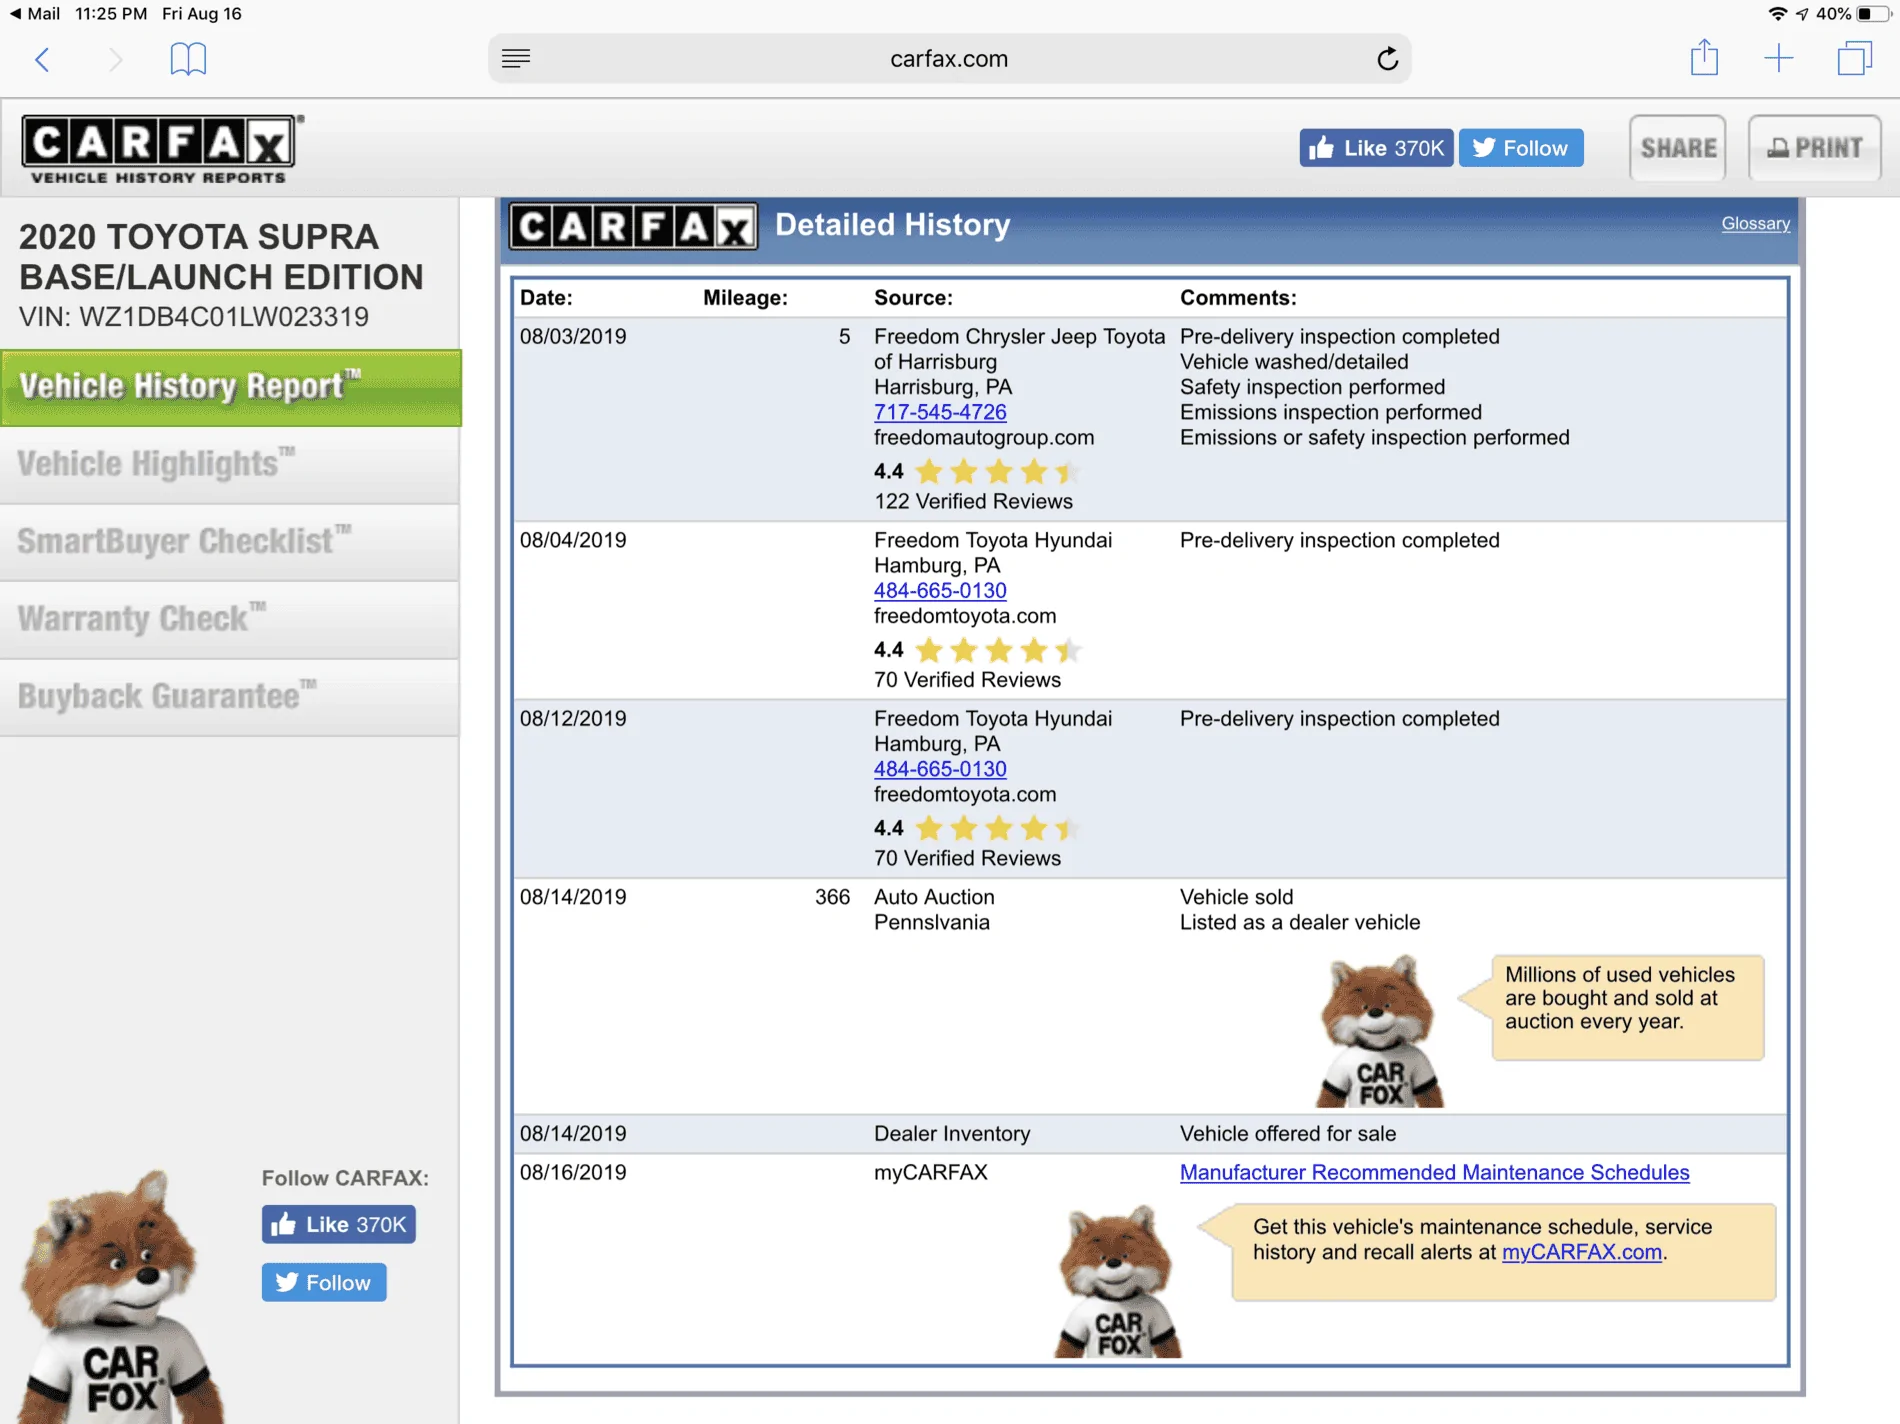This screenshot has width=1900, height=1424.
Task: Click the sidebar Twitter Follow button
Action: [x=324, y=1282]
